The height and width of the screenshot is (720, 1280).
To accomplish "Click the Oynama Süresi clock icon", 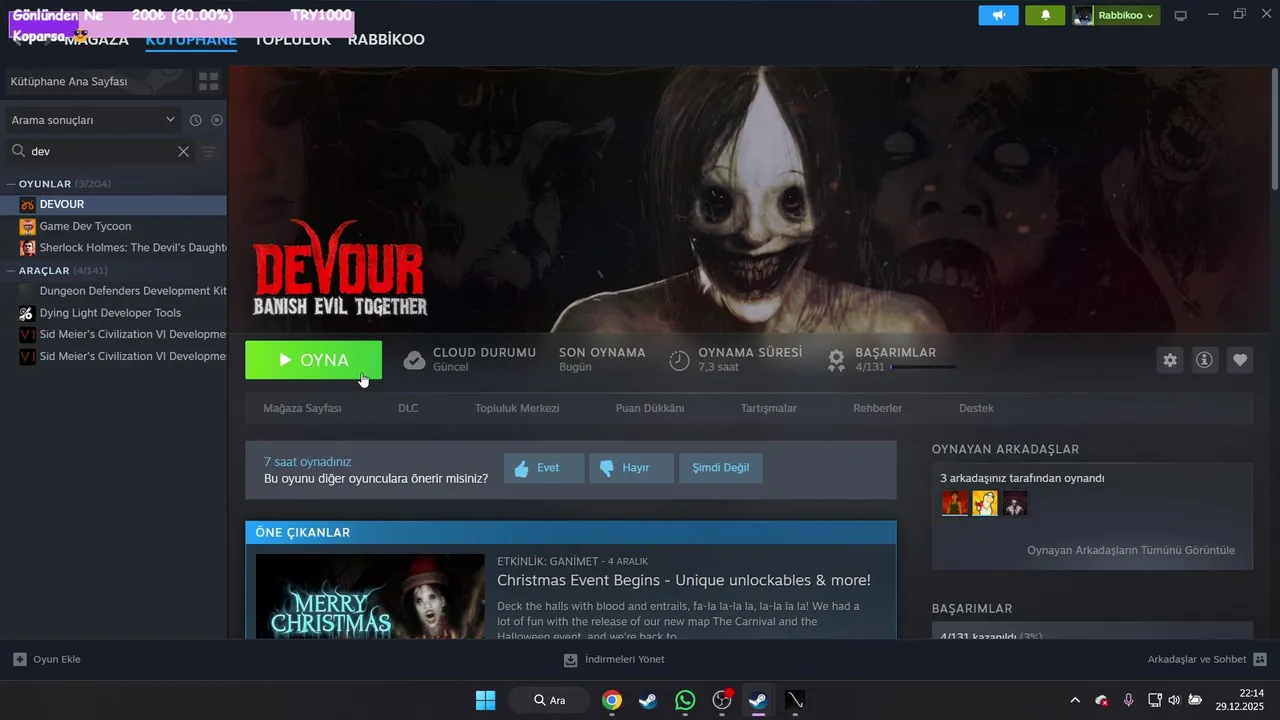I will click(679, 360).
